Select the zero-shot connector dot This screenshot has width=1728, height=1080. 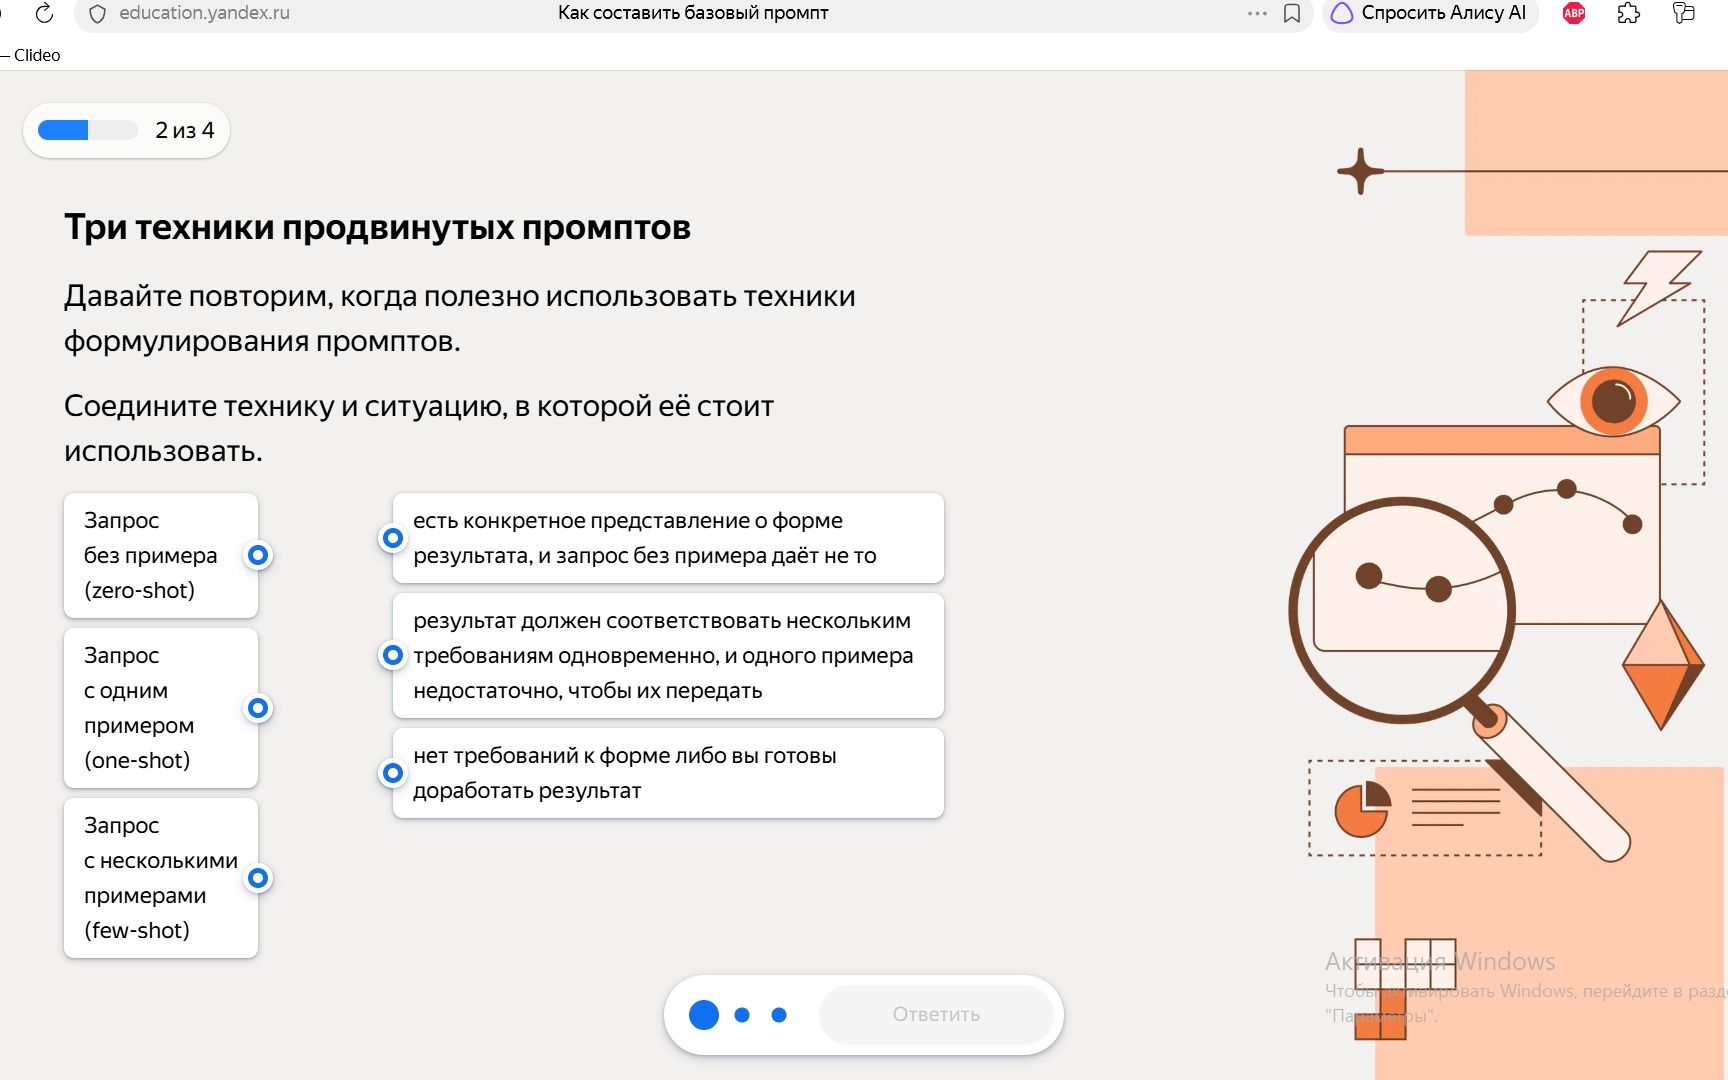(x=258, y=555)
